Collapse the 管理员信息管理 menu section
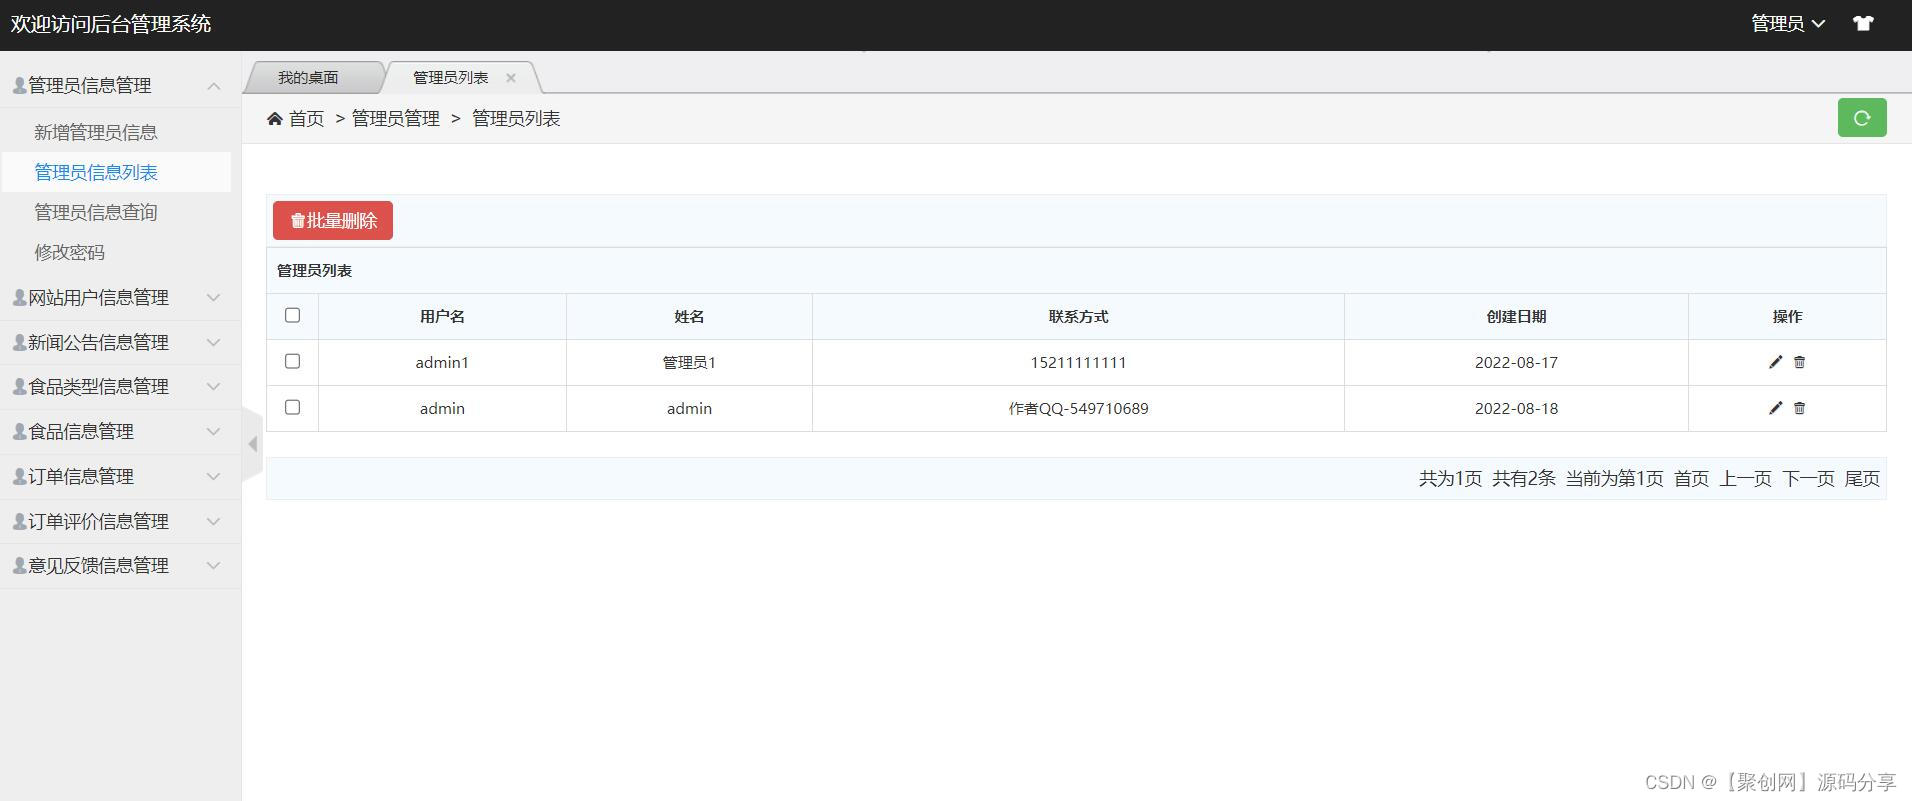1912x801 pixels. (120, 86)
